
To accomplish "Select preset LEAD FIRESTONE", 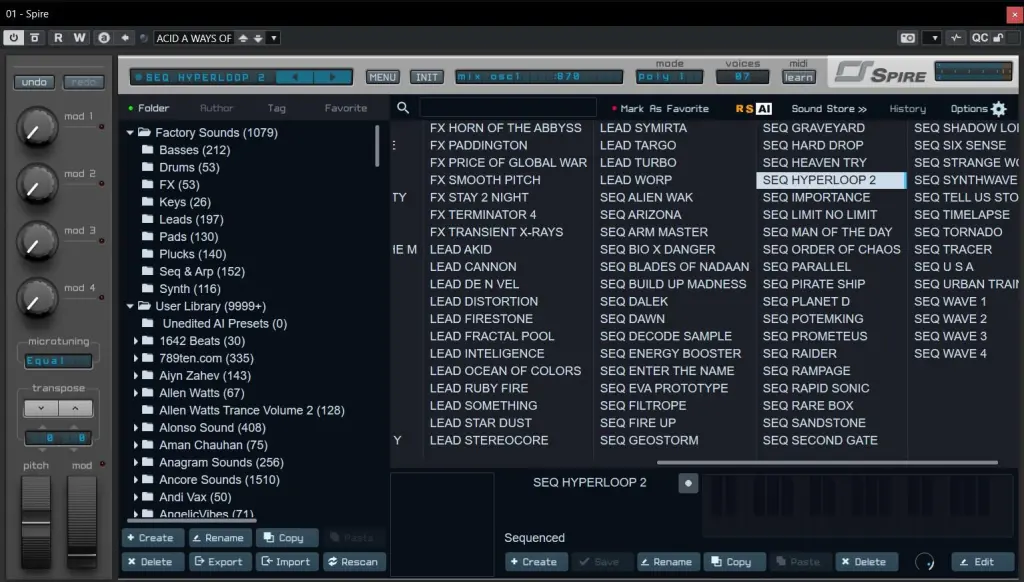I will [481, 319].
